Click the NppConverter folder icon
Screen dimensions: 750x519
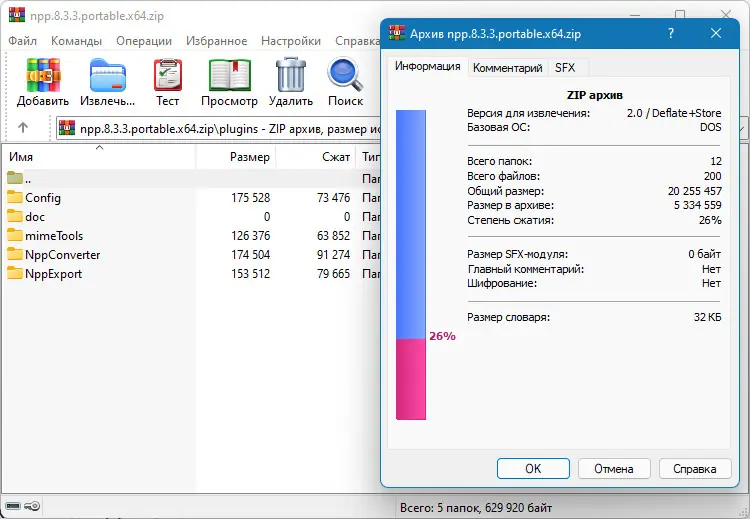tap(15, 254)
